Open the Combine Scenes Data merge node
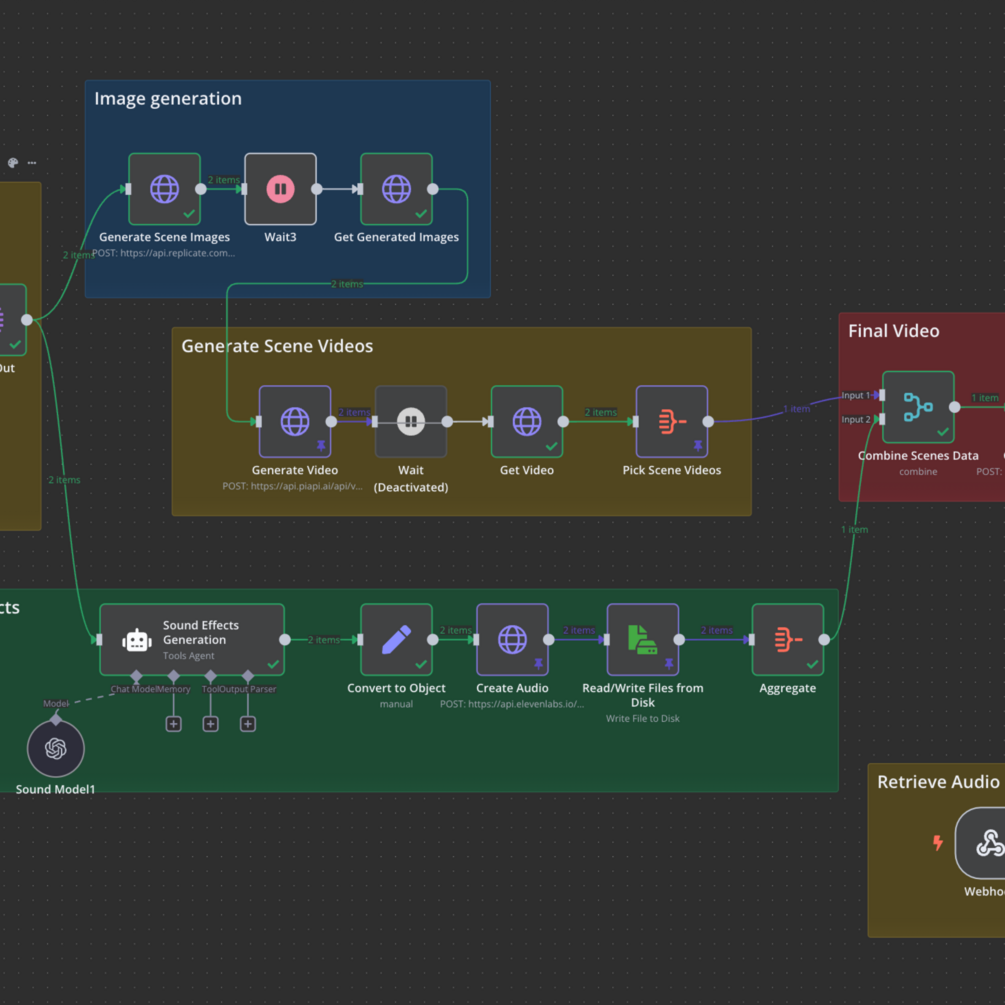 [918, 407]
